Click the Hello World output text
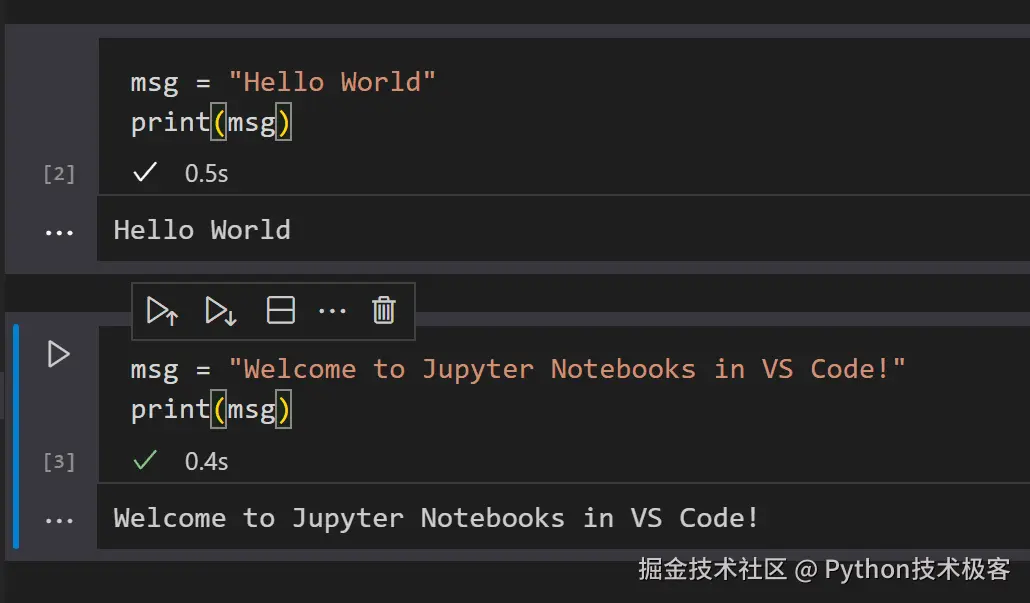This screenshot has height=603, width=1030. point(202,230)
